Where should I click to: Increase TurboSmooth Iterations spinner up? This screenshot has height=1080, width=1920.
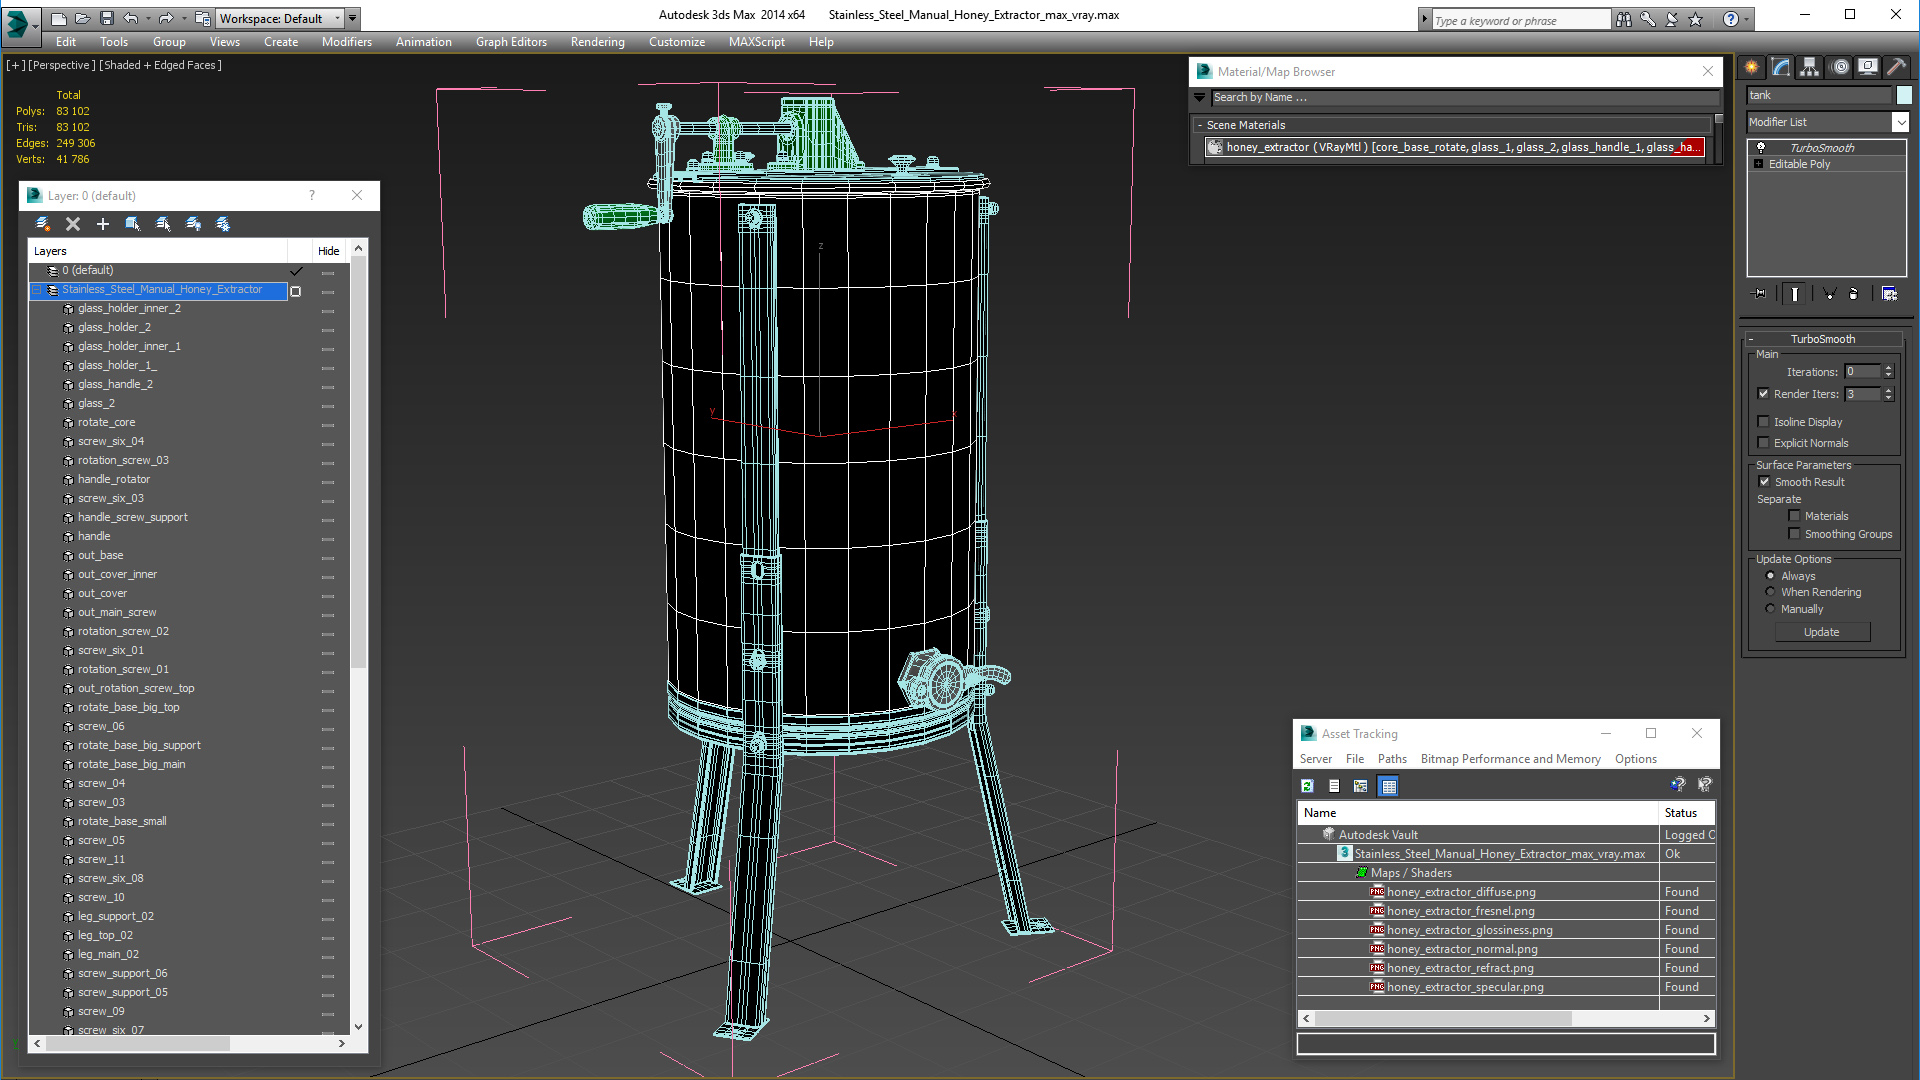point(1888,368)
